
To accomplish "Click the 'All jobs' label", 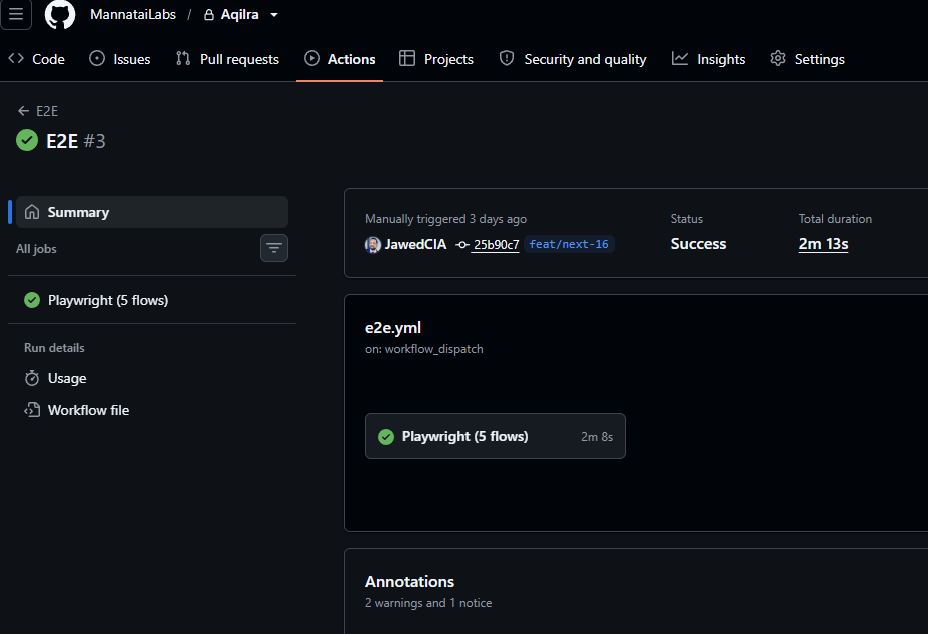I will 36,249.
